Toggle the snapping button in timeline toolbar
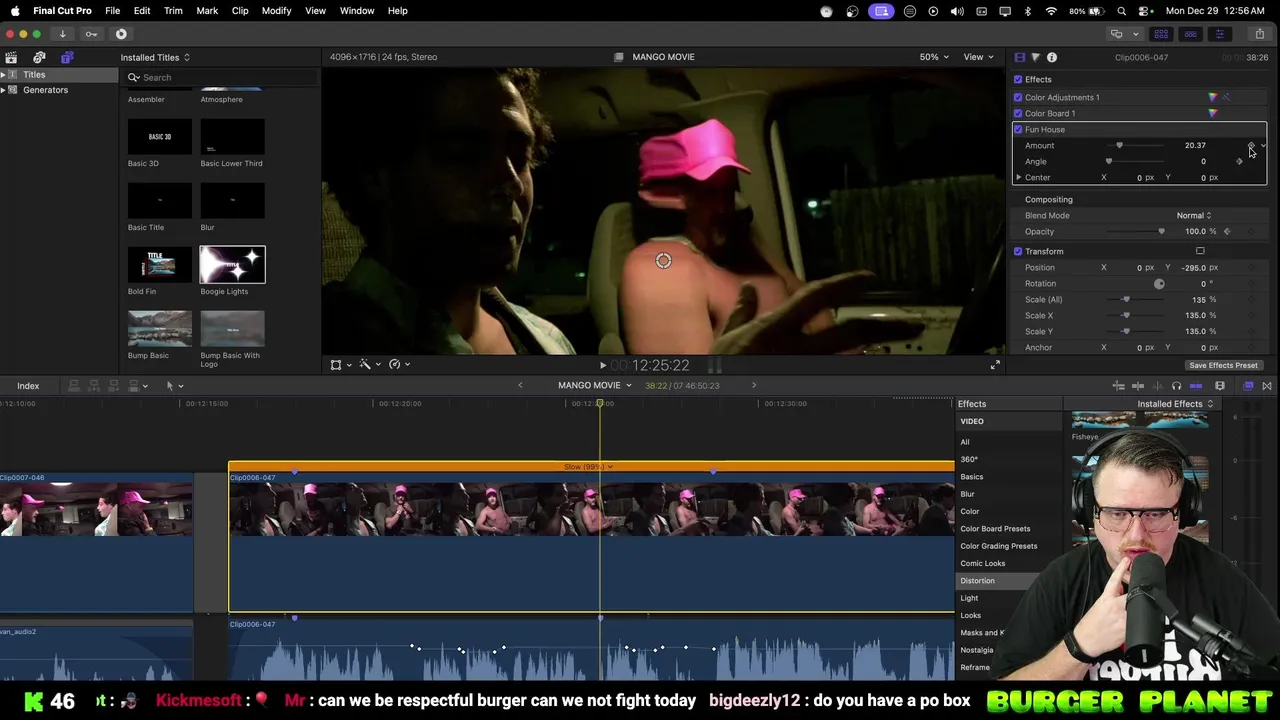Image resolution: width=1280 pixels, height=720 pixels. click(1196, 386)
